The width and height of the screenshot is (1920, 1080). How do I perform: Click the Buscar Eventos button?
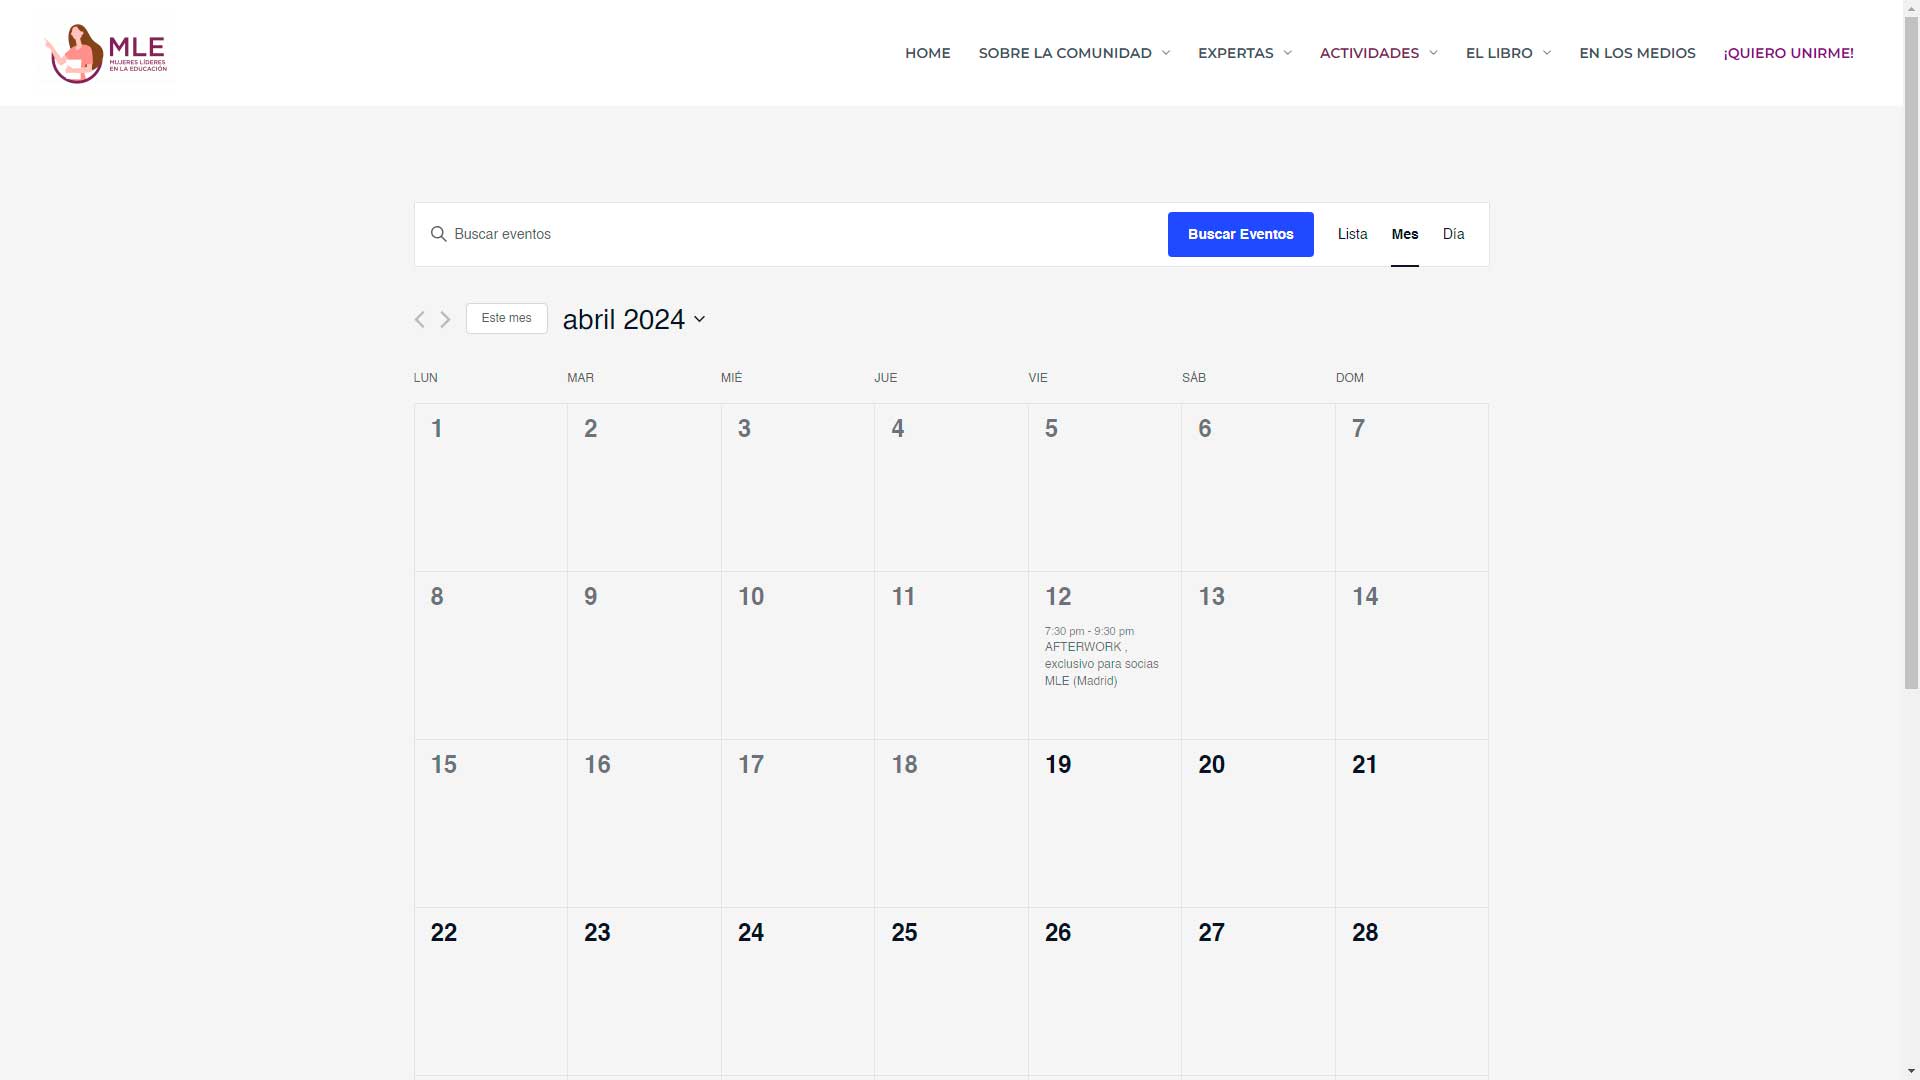1240,234
